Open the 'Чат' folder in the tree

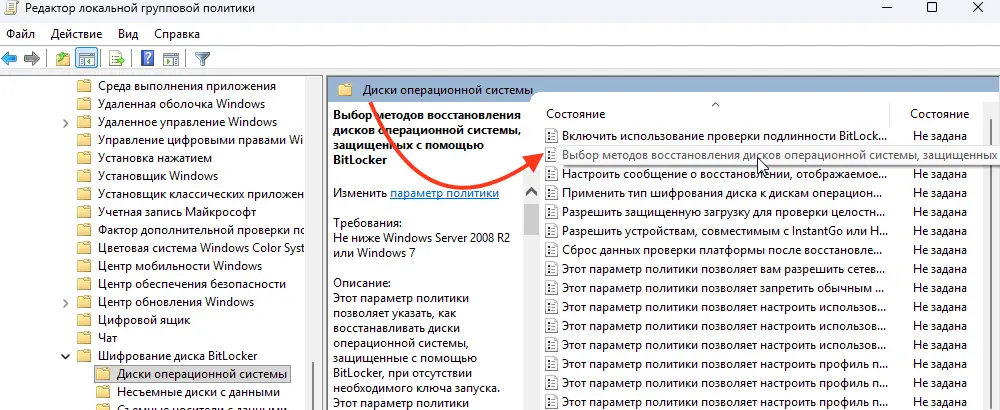coord(108,338)
